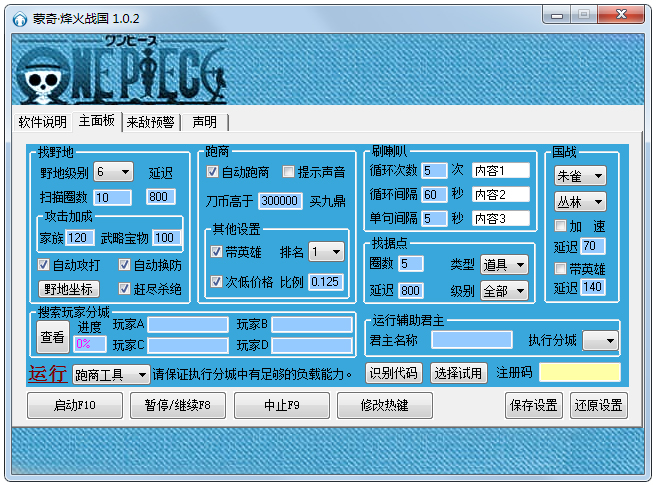
Task: Enable the 加速 checkbox in 国战
Action: click(560, 225)
